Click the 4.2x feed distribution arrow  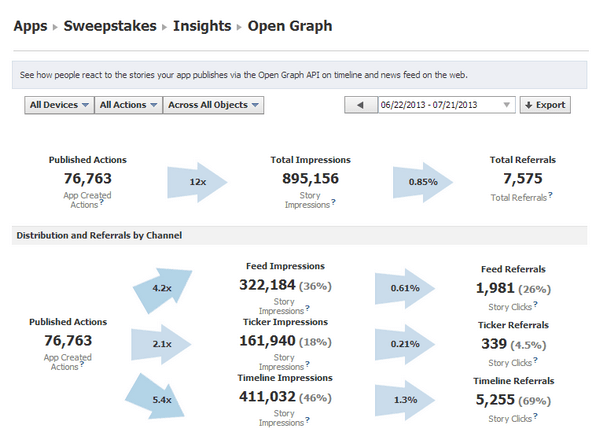[x=164, y=287]
